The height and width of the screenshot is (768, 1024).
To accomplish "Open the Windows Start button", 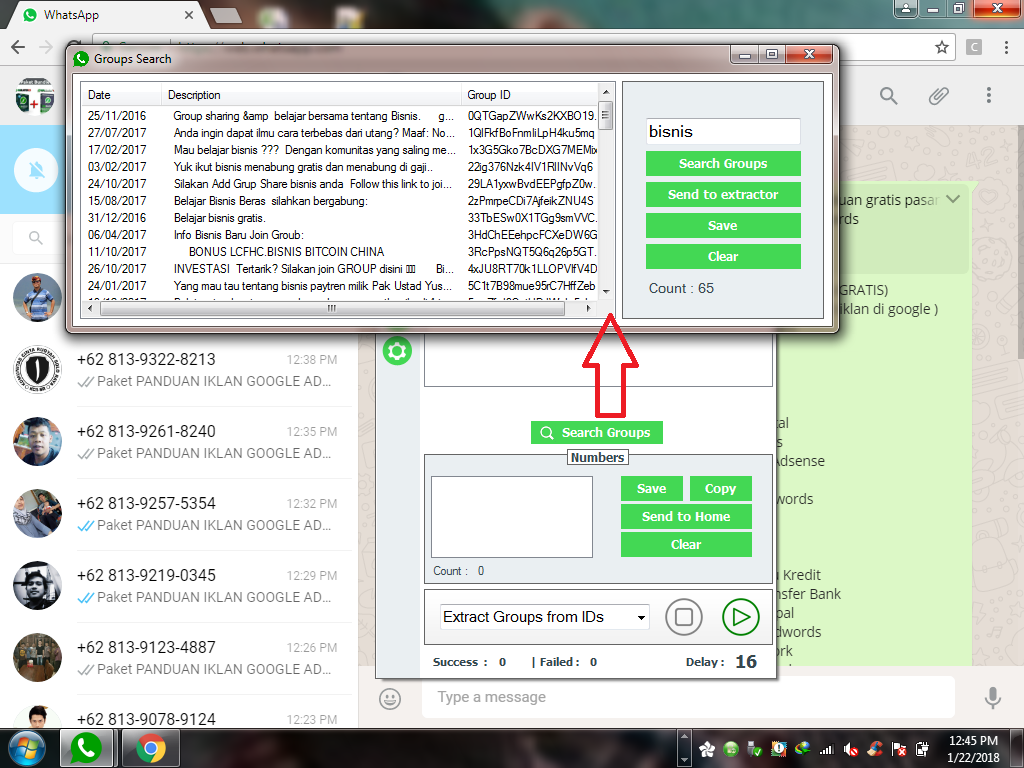I will [26, 748].
